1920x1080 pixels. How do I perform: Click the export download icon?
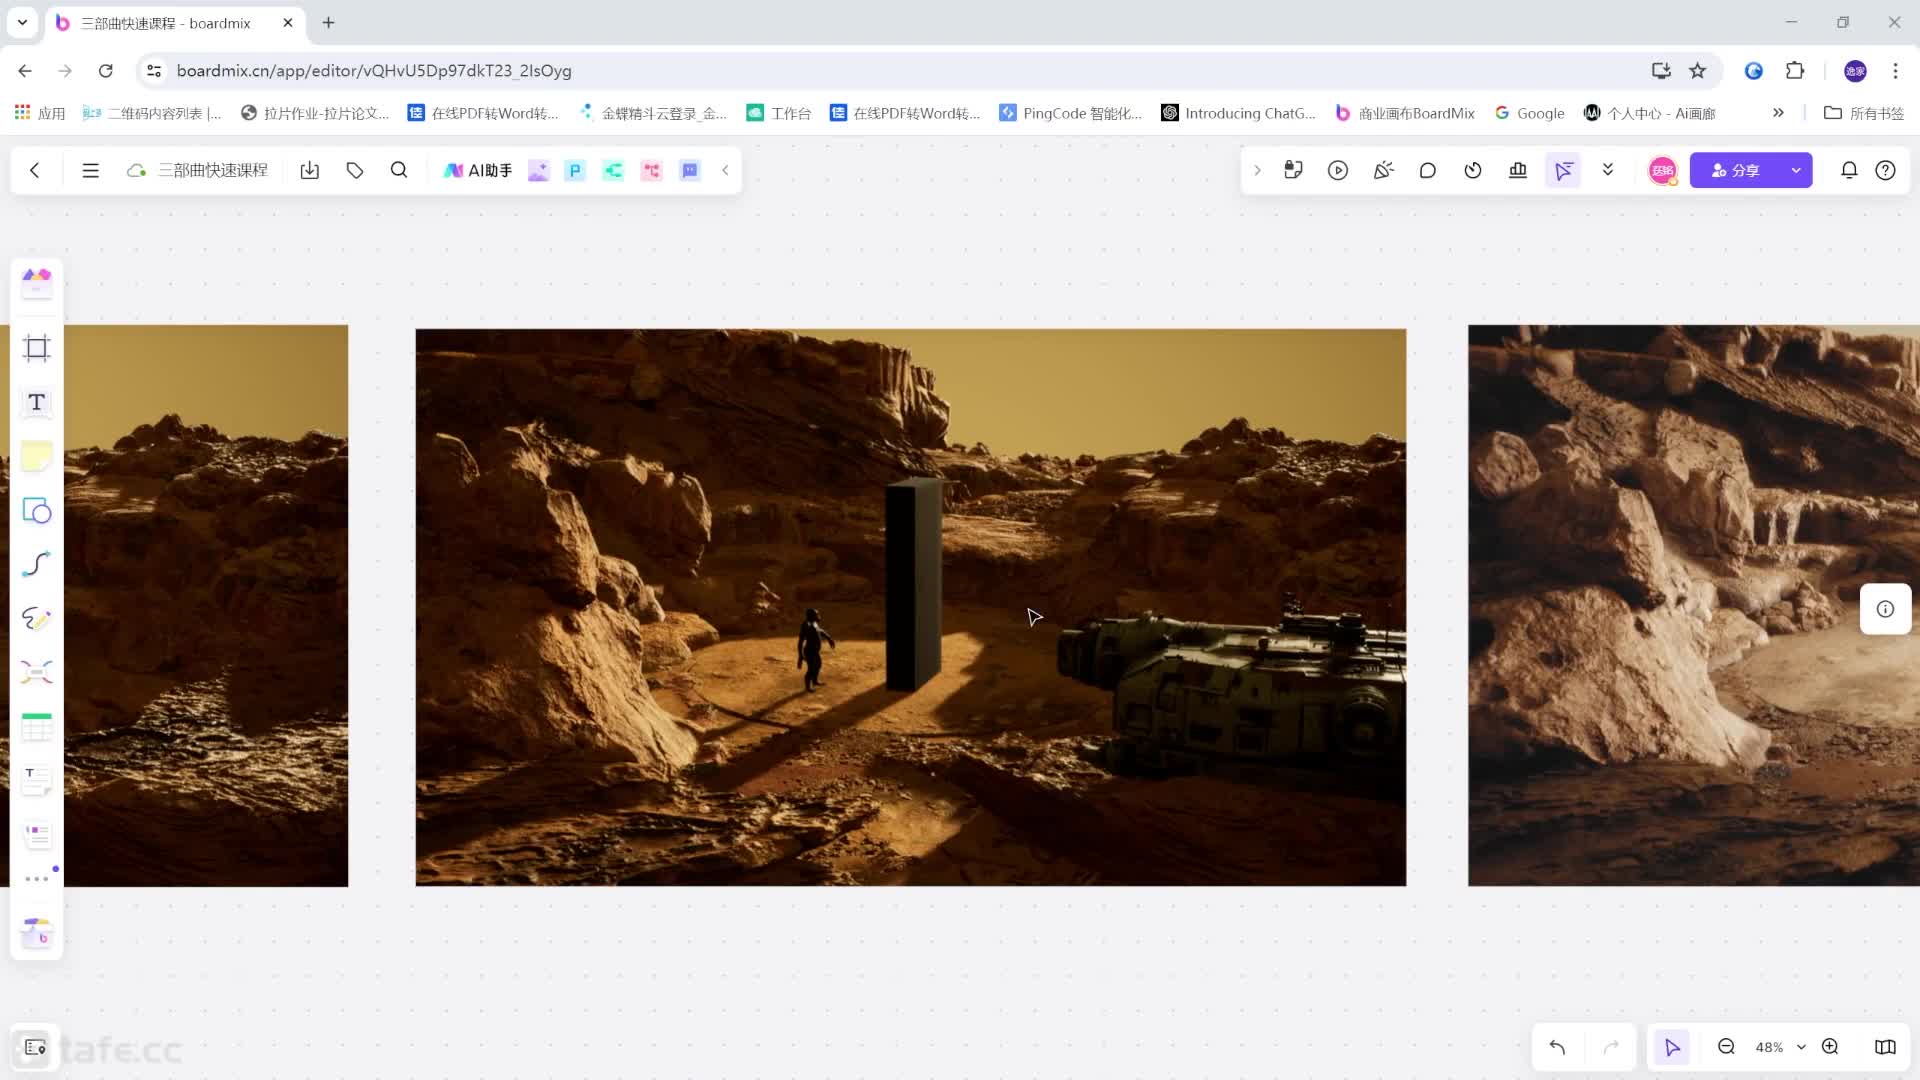pyautogui.click(x=310, y=171)
